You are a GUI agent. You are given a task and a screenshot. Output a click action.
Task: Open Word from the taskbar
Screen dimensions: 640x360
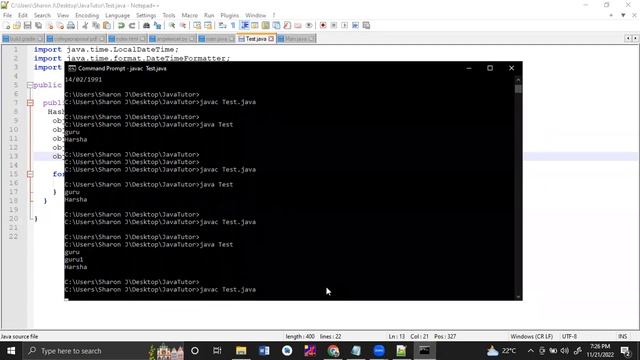[264, 351]
